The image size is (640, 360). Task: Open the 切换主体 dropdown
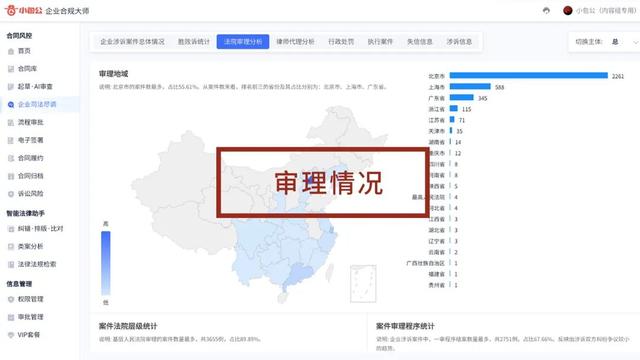606,42
